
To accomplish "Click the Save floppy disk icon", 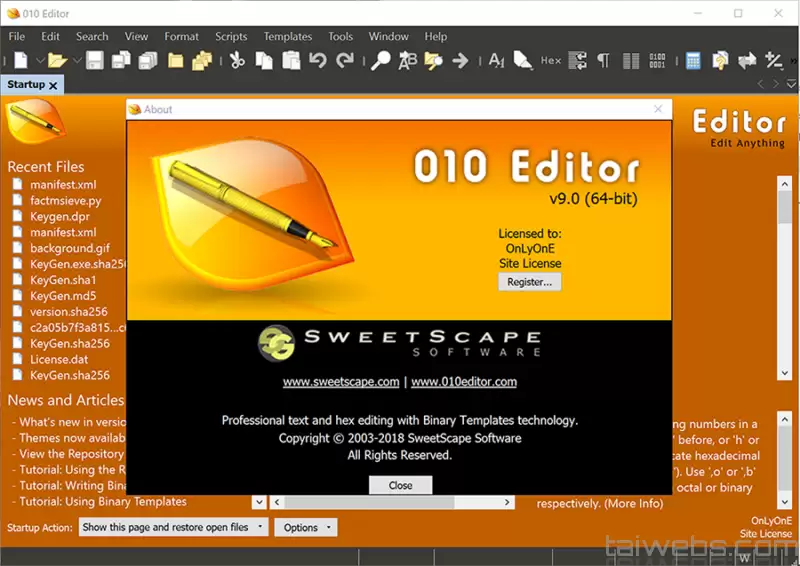I will click(95, 60).
